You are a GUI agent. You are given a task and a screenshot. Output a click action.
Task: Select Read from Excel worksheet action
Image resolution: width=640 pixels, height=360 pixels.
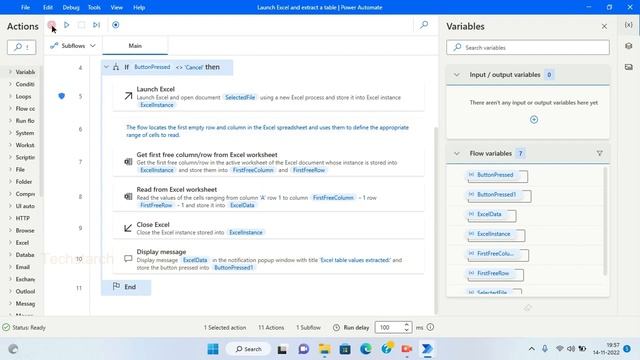(269, 197)
